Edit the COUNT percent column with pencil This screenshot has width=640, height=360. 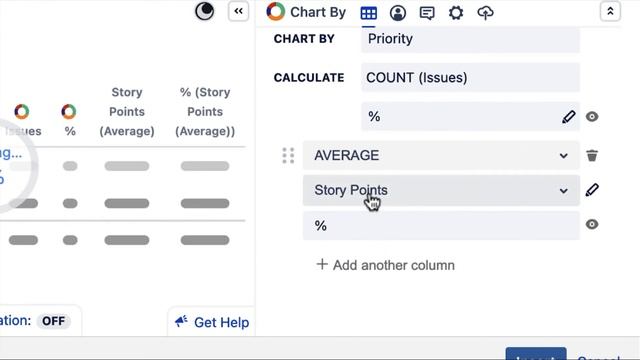pos(569,117)
